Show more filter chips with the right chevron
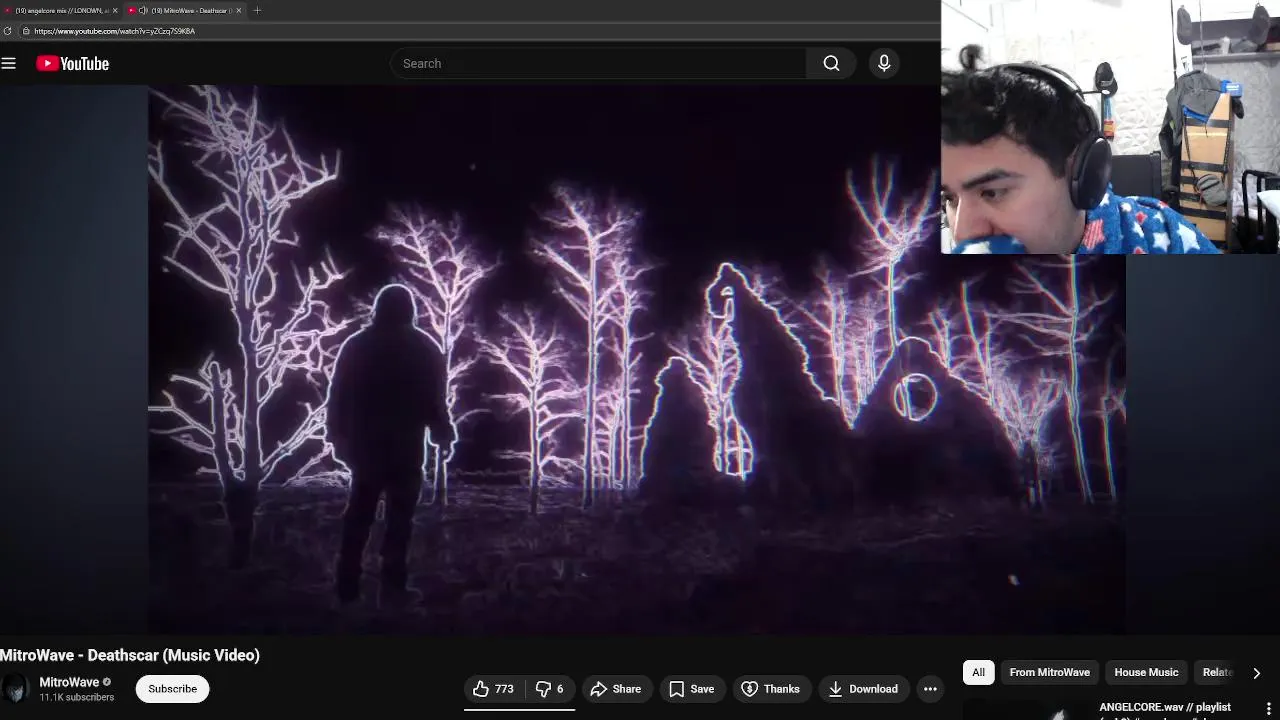1280x720 pixels. click(x=1257, y=673)
